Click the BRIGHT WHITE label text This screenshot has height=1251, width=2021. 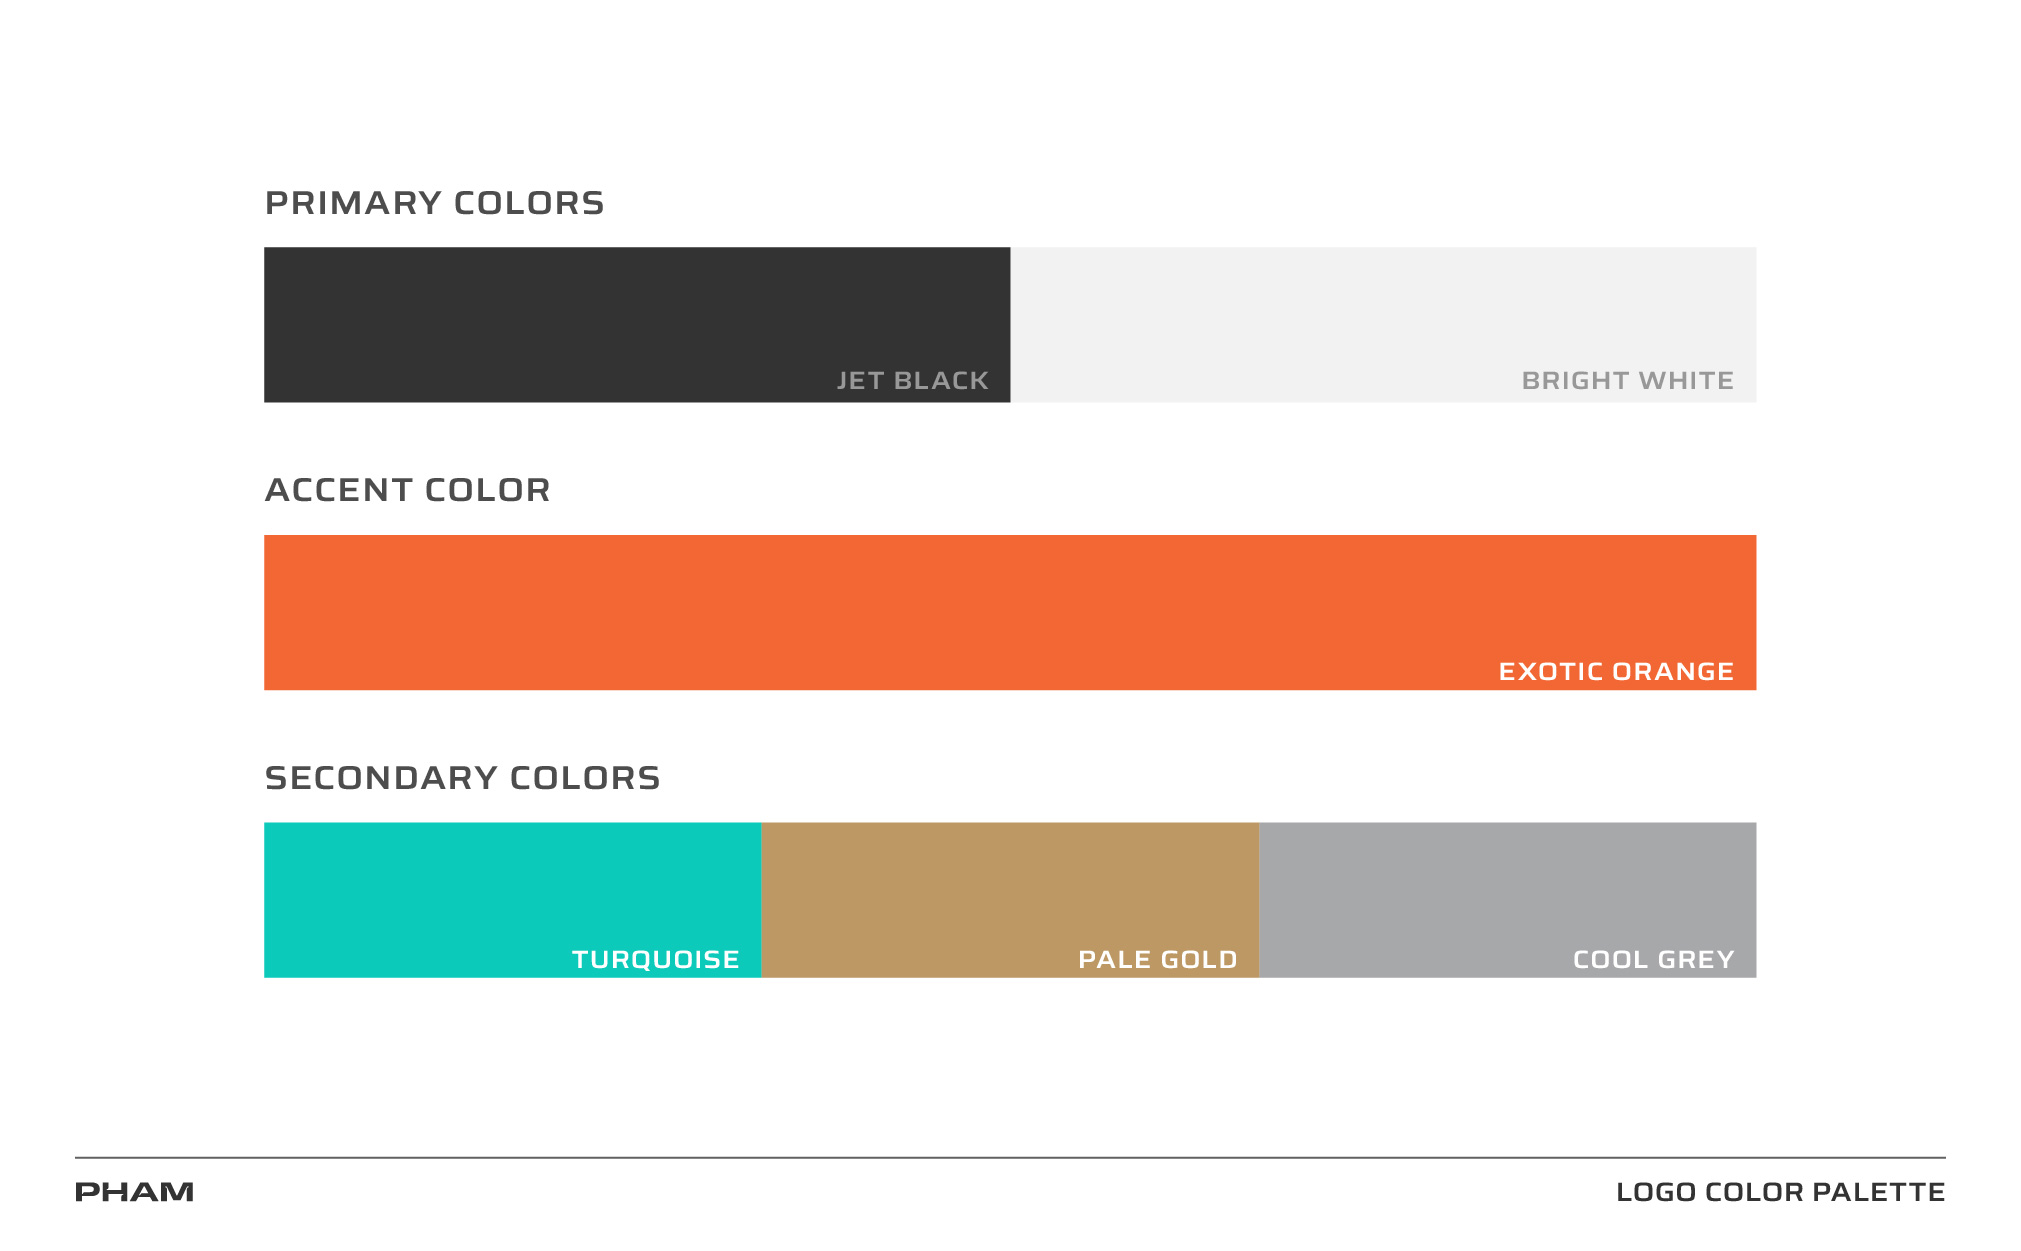[x=1628, y=381]
